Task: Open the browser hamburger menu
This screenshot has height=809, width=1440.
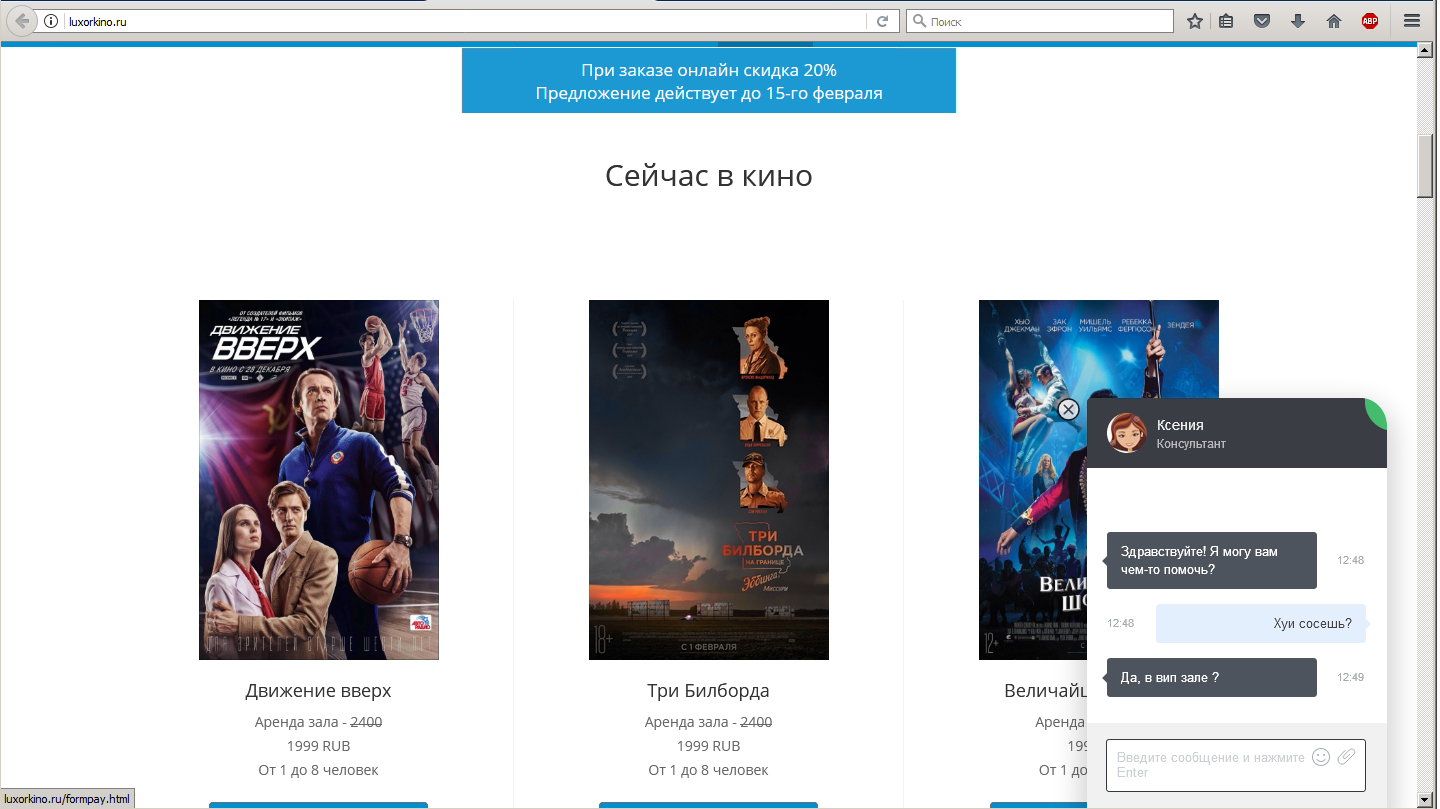Action: [1411, 21]
